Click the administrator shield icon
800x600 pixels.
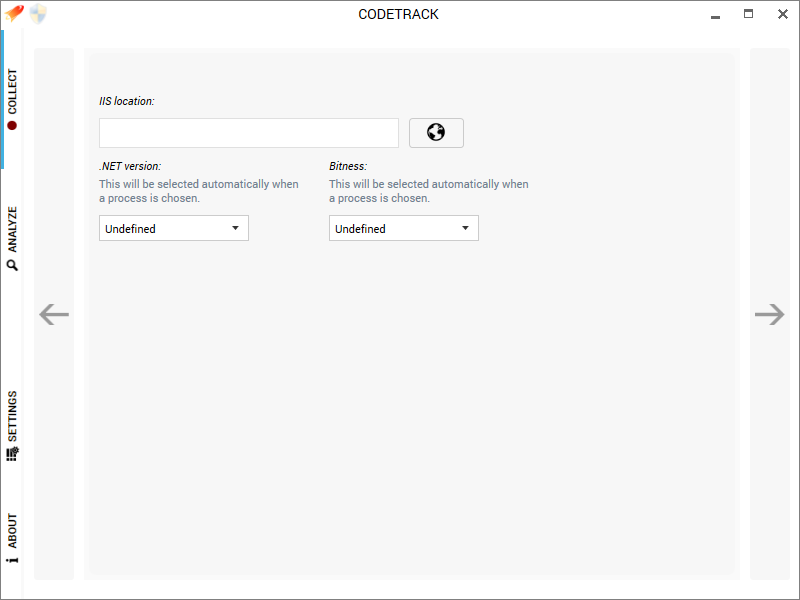pyautogui.click(x=38, y=14)
